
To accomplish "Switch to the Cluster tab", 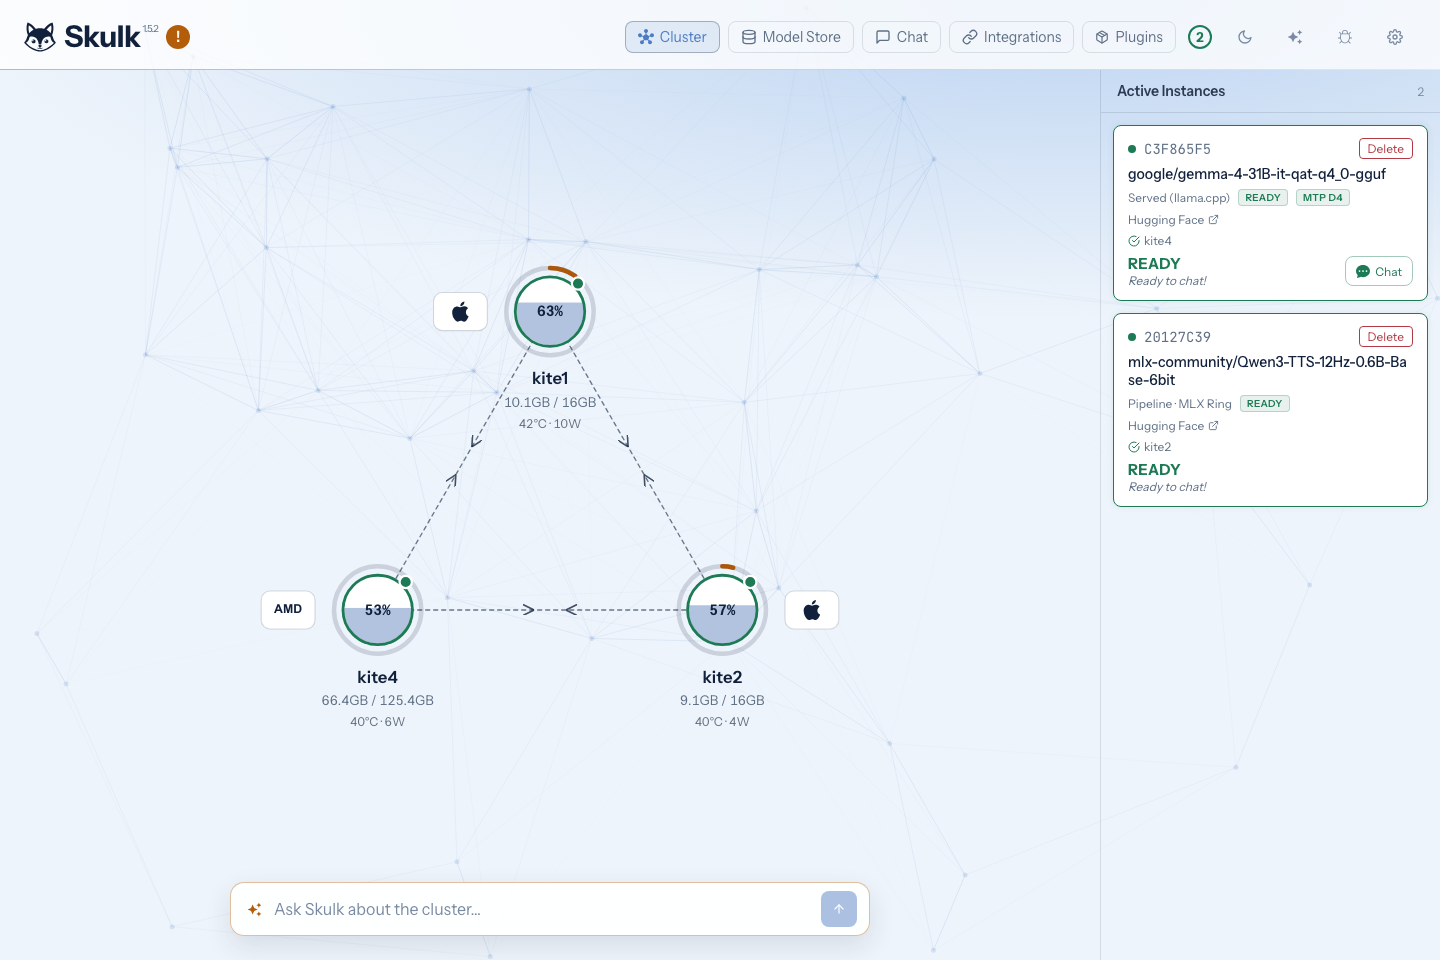I will (672, 37).
